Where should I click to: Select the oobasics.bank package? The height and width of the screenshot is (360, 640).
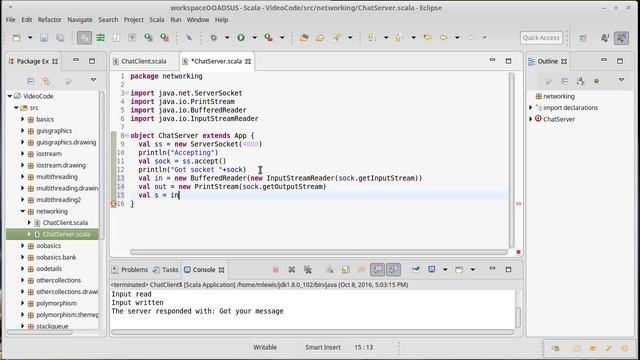pyautogui.click(x=56, y=258)
